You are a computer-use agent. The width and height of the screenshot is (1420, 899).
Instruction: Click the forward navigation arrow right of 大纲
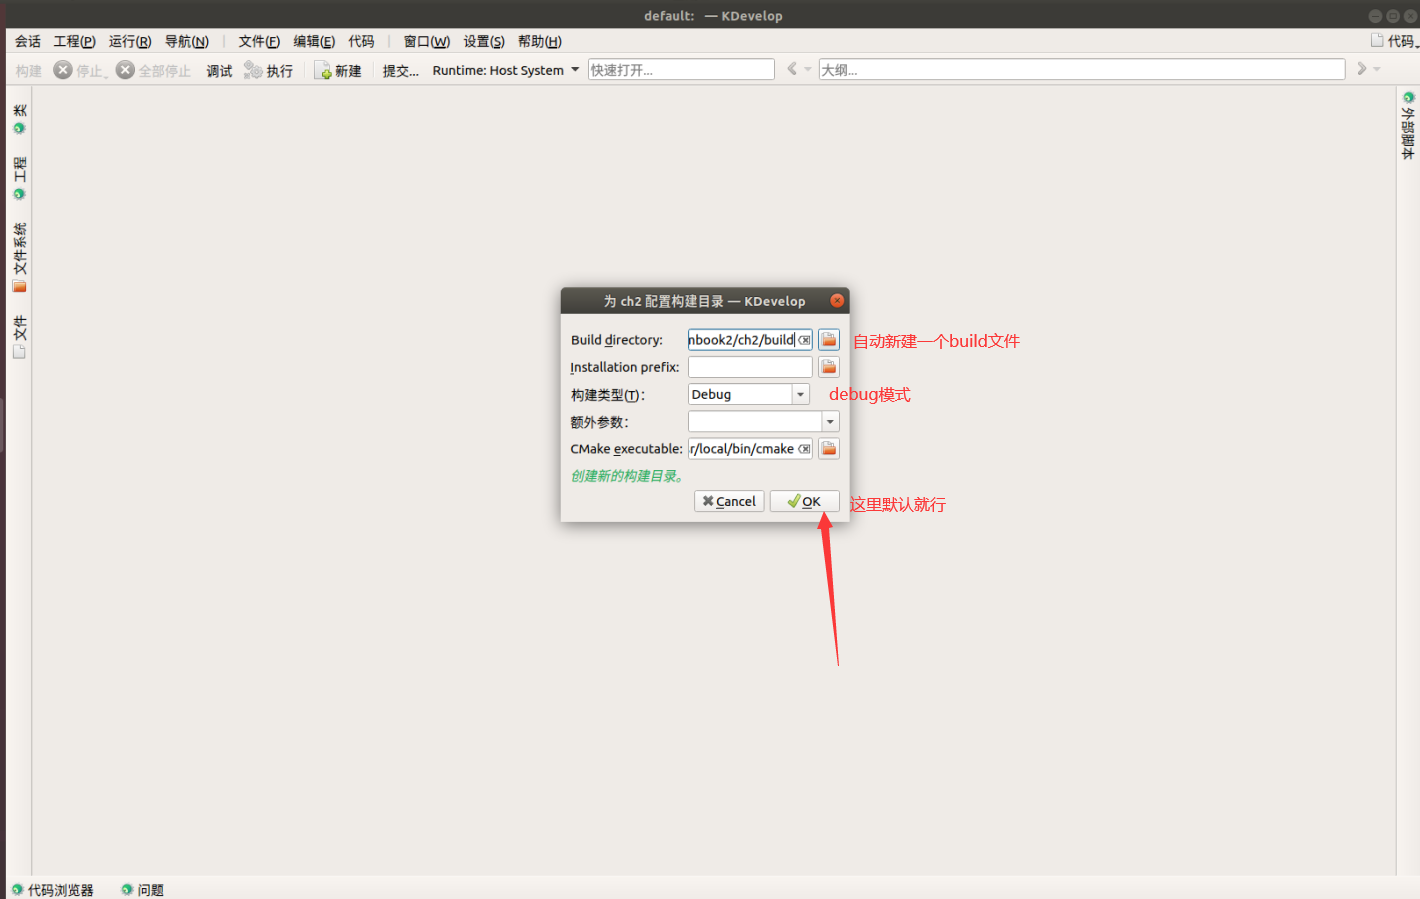(1361, 69)
